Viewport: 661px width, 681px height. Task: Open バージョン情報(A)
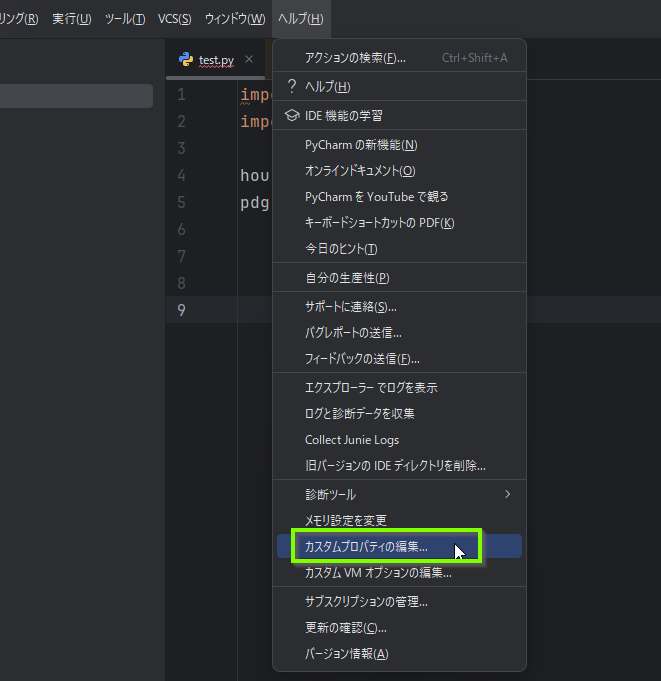pos(399,654)
